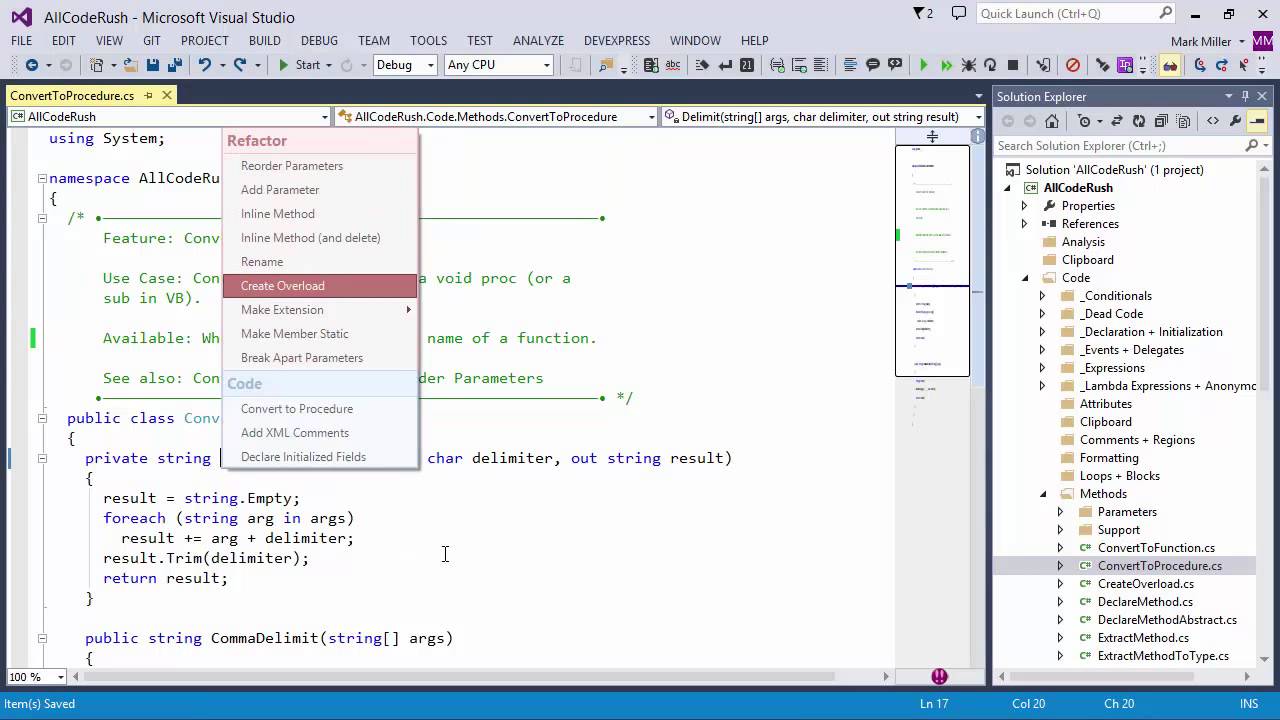Click the black Stop square icon

coord(1013,65)
